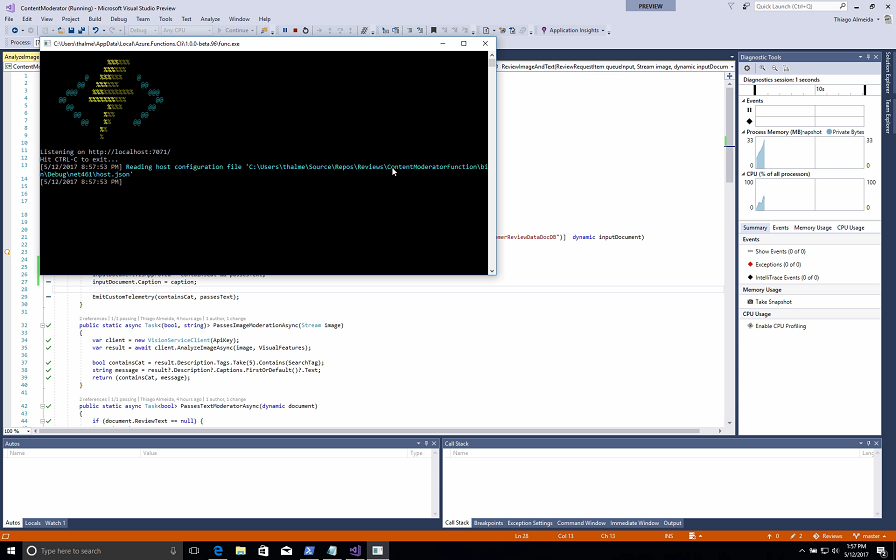896x560 pixels.
Task: Click the Save All icon
Action: (81, 30)
